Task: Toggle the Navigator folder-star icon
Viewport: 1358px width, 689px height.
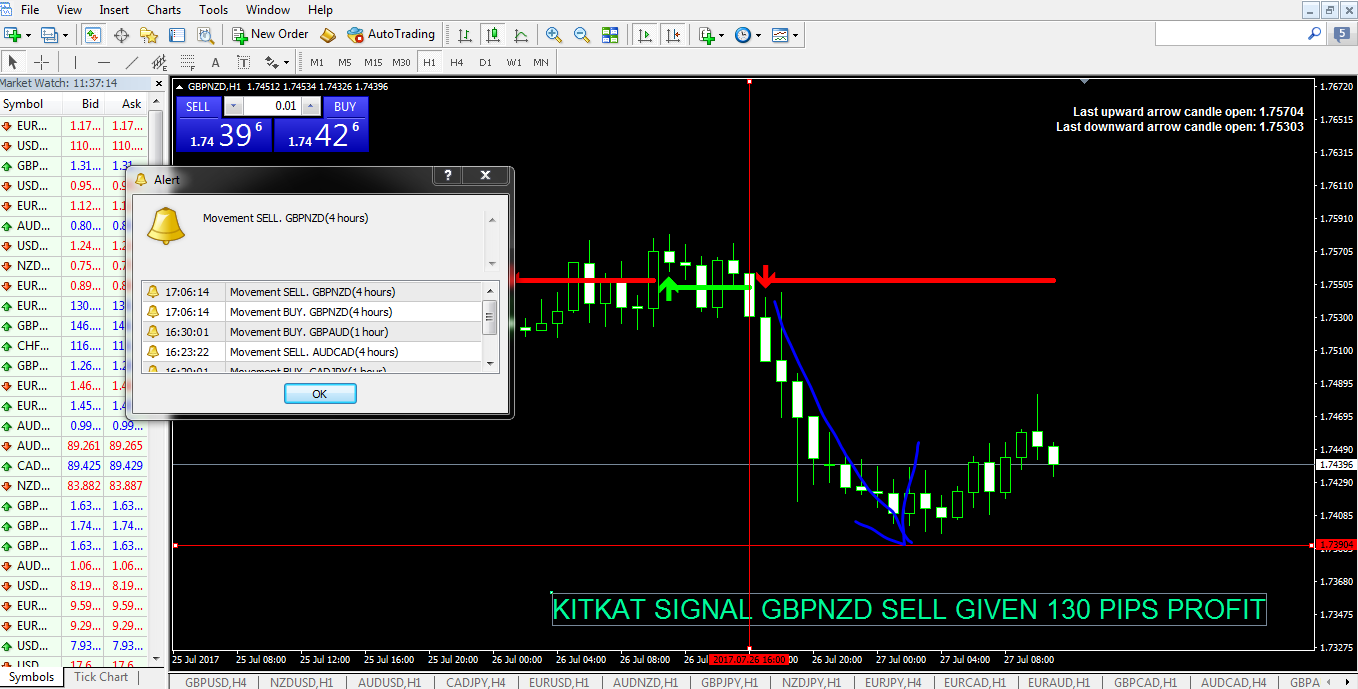Action: click(150, 34)
